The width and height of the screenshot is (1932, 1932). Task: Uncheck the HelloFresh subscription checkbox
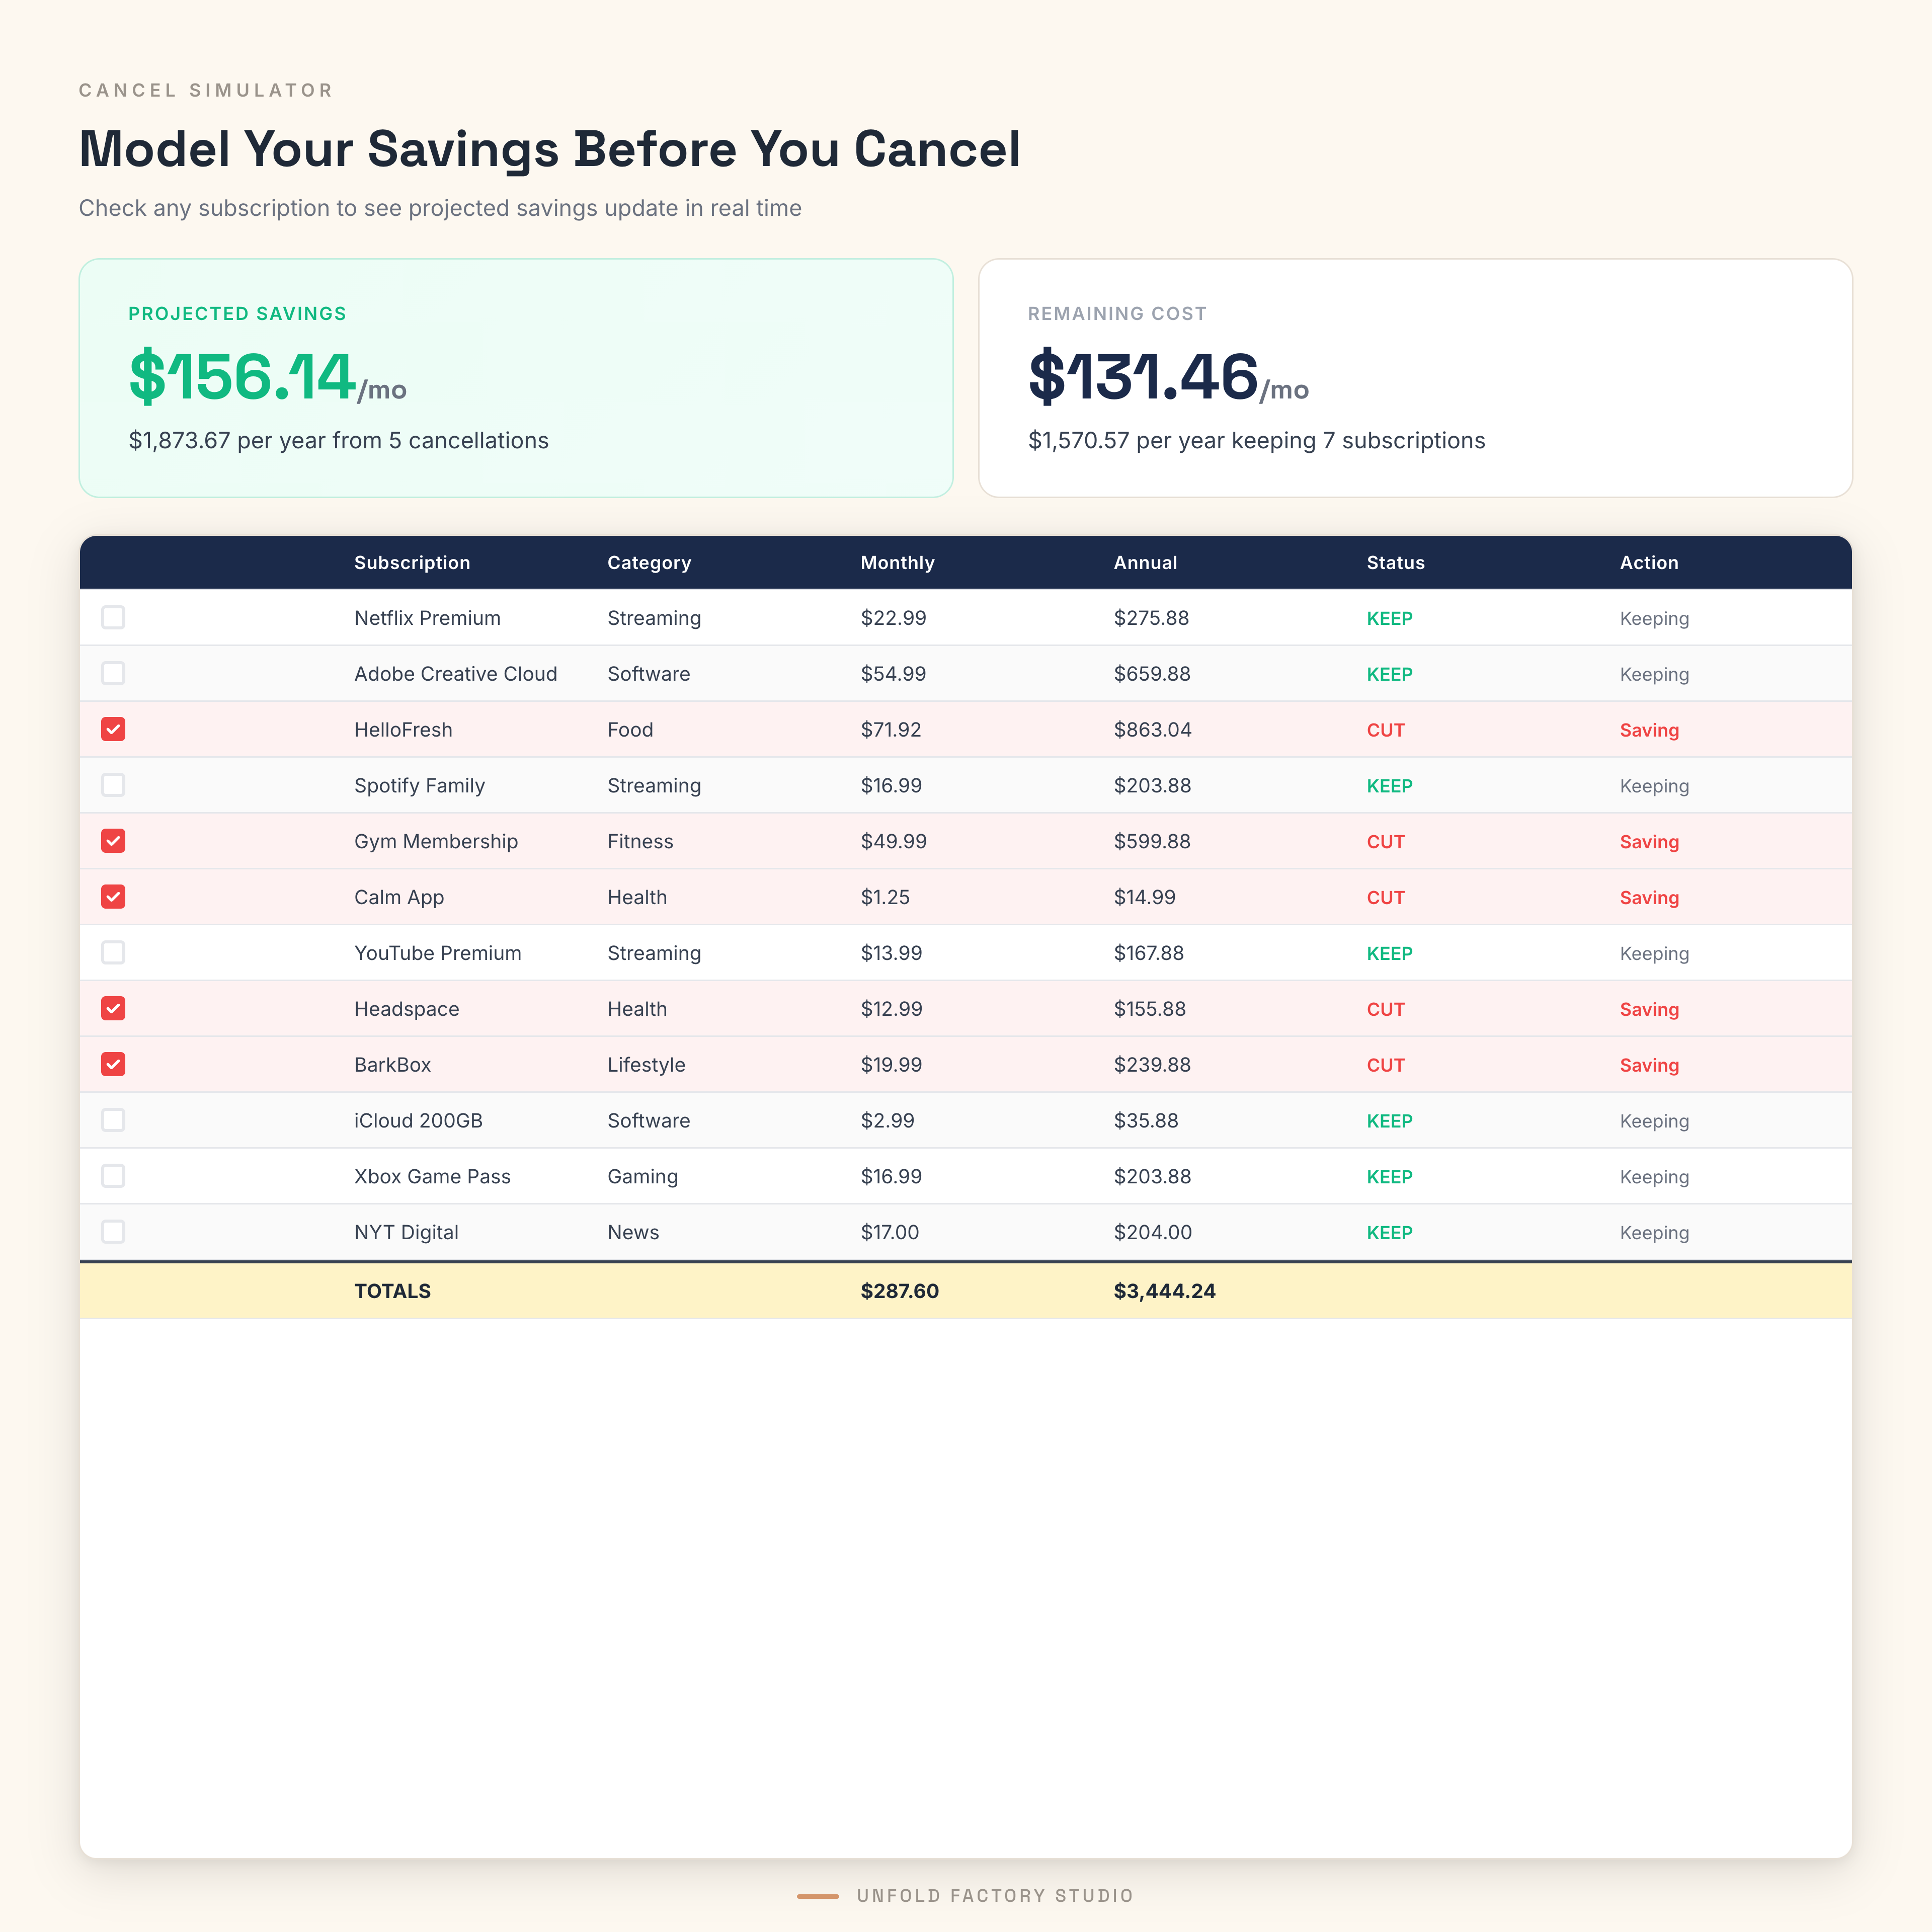113,729
